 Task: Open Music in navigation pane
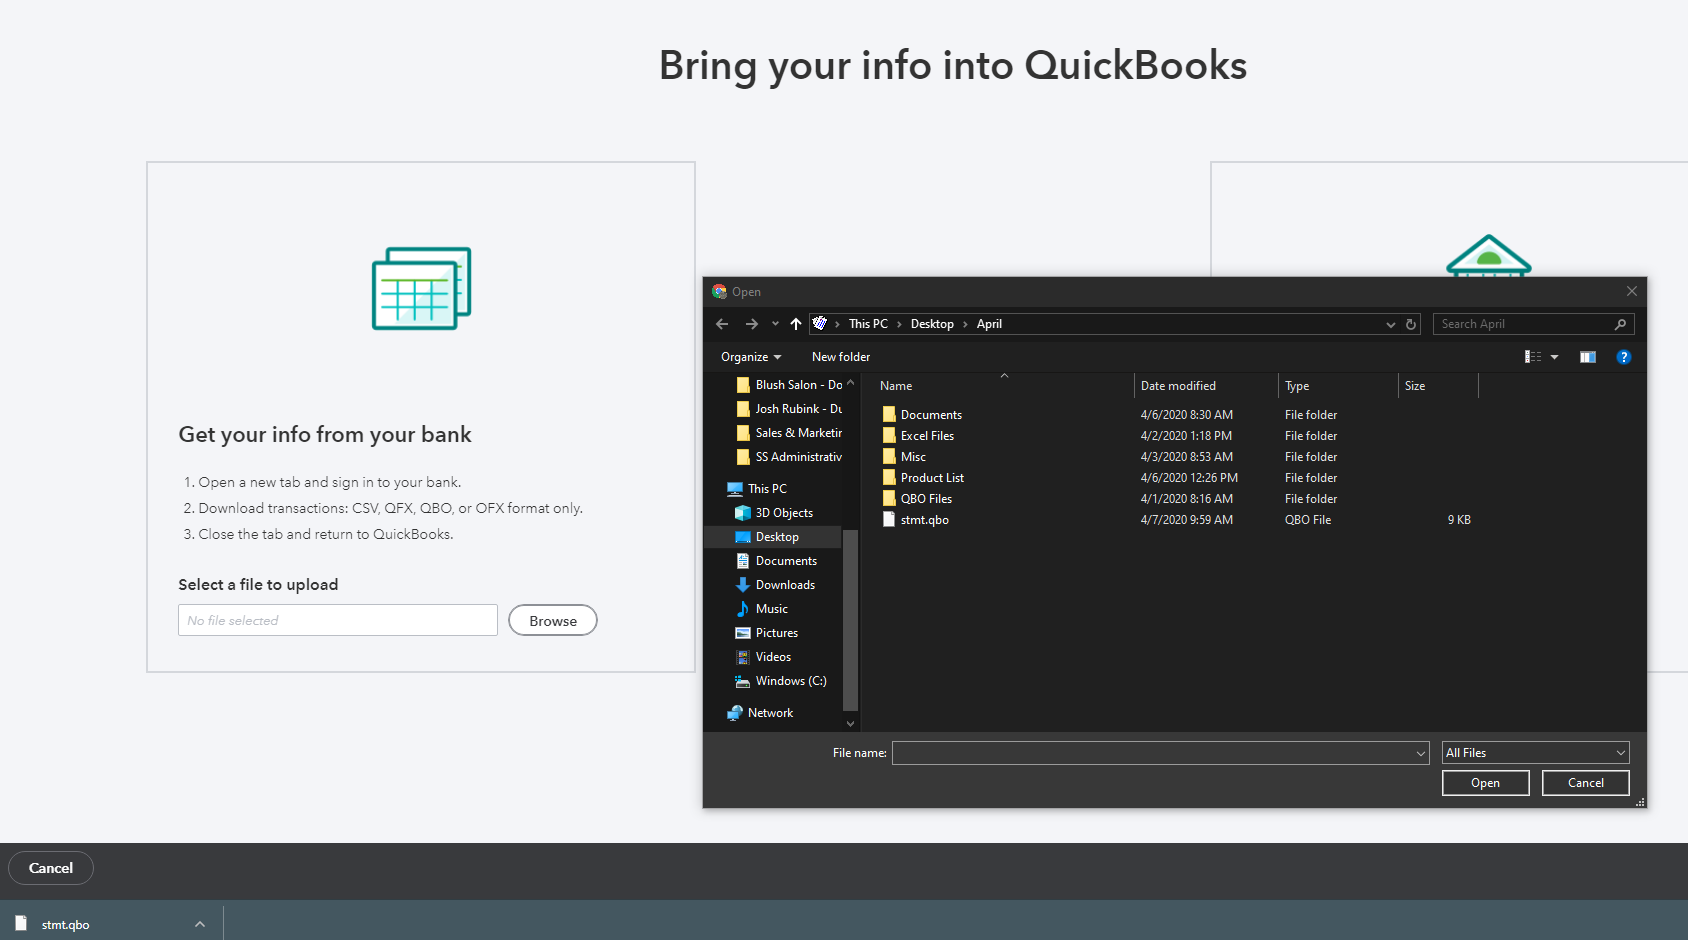point(763,609)
